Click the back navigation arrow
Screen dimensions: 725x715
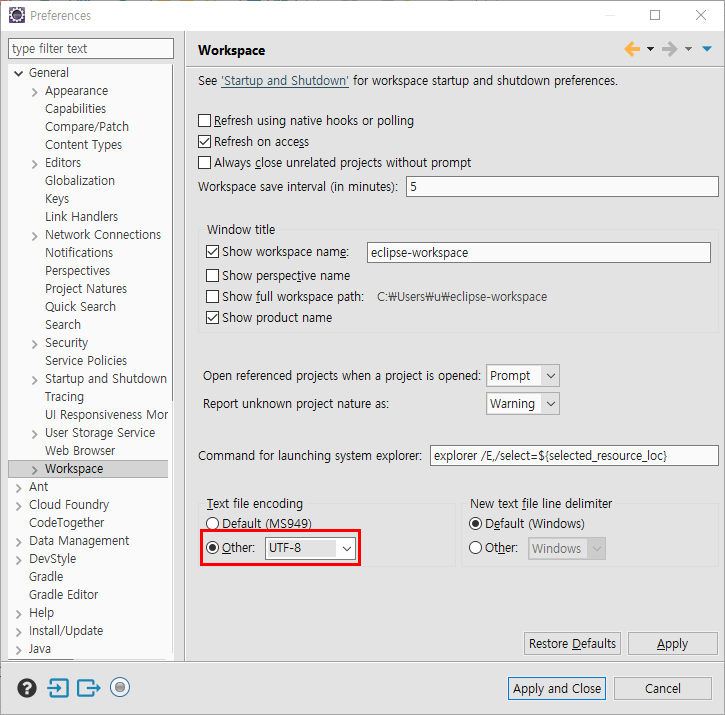632,49
